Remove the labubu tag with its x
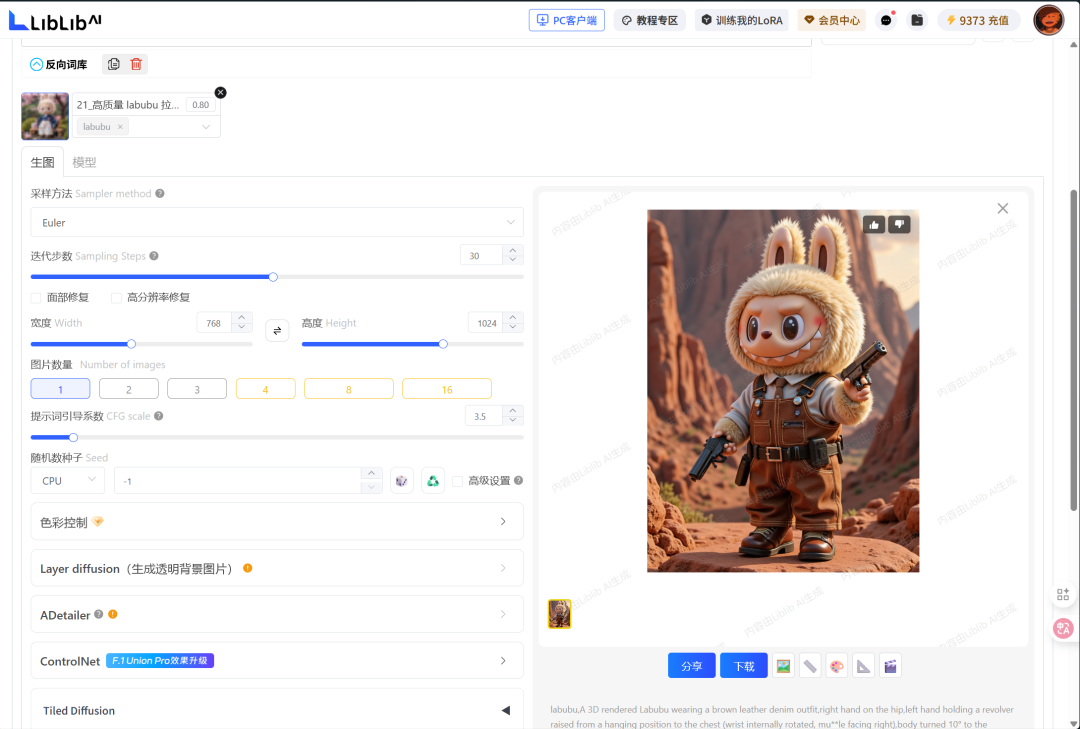The width and height of the screenshot is (1080, 729). pos(120,127)
